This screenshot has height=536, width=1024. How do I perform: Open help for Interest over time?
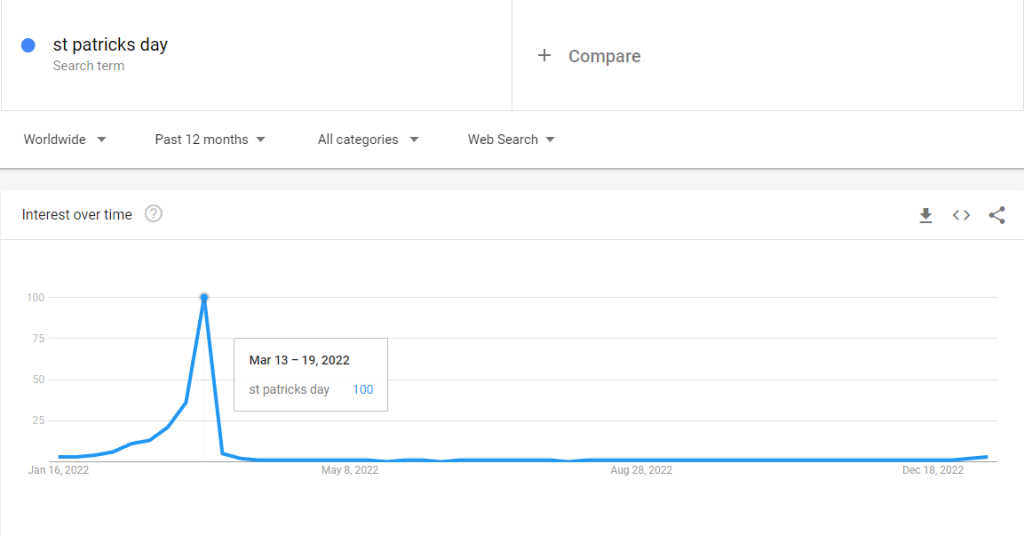(x=153, y=213)
